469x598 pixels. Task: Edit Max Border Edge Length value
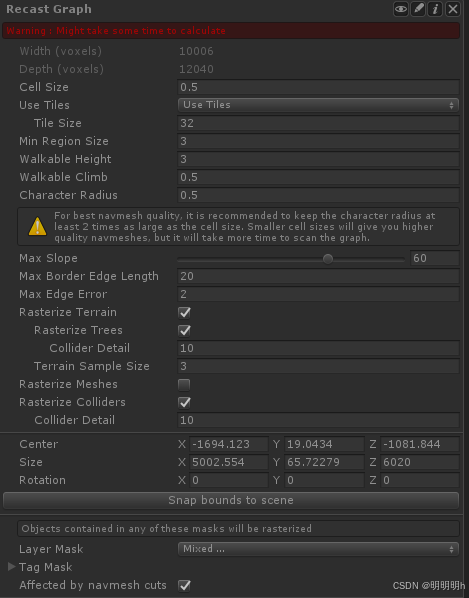click(x=318, y=276)
